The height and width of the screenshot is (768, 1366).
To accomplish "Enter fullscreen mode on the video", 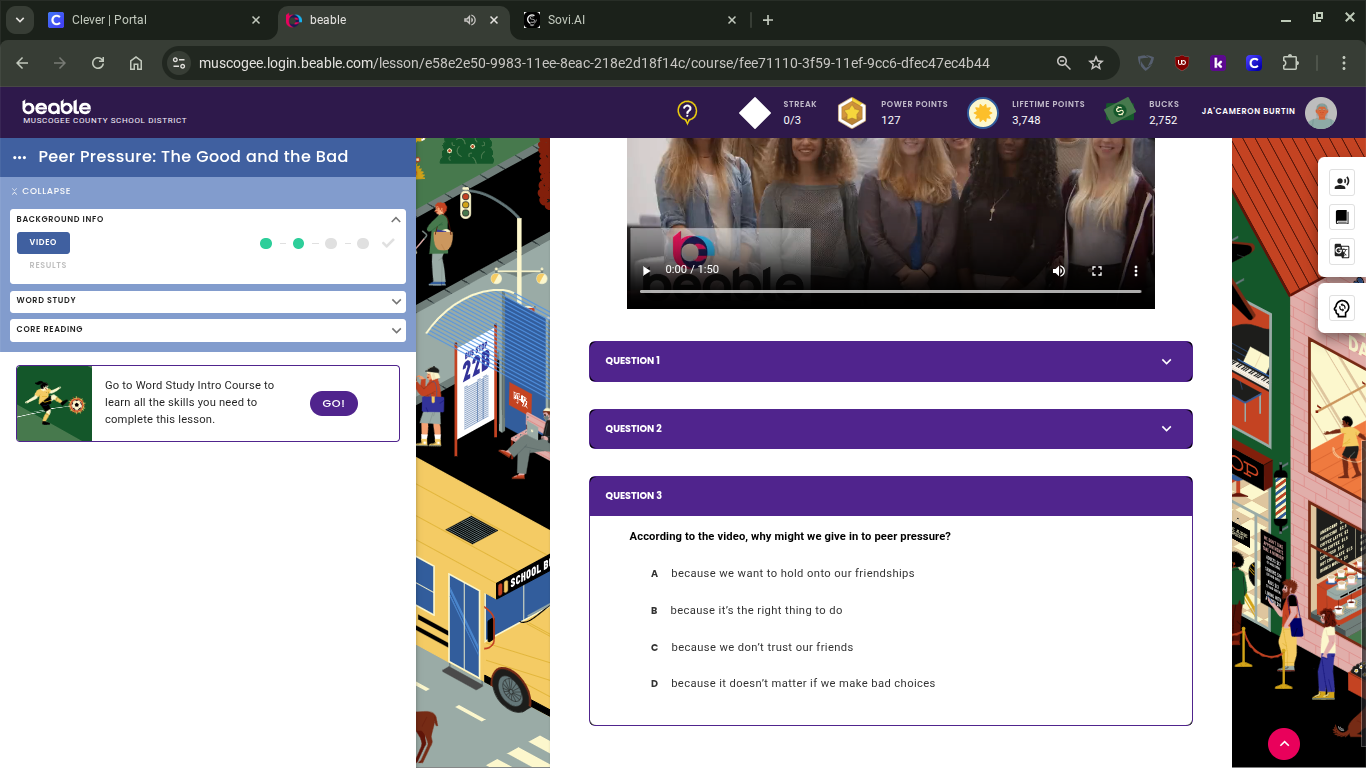I will [1097, 270].
